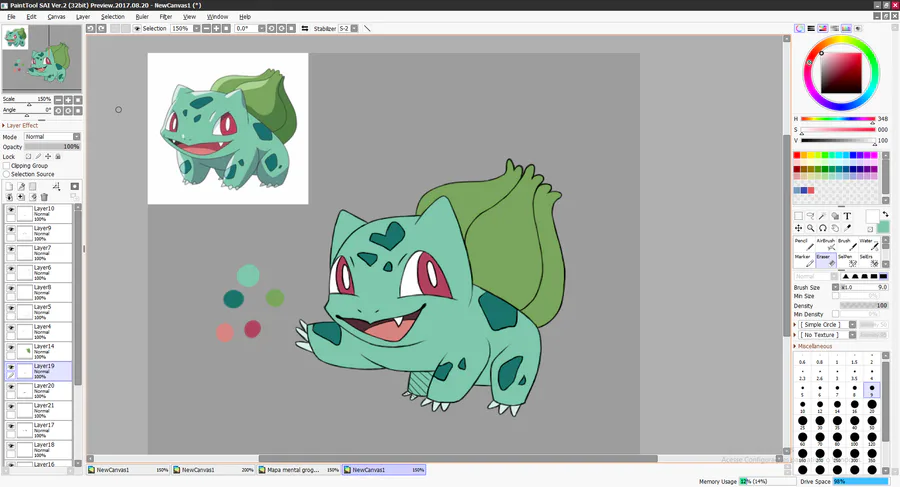Select Layer6 in the layer list

(x=39, y=272)
